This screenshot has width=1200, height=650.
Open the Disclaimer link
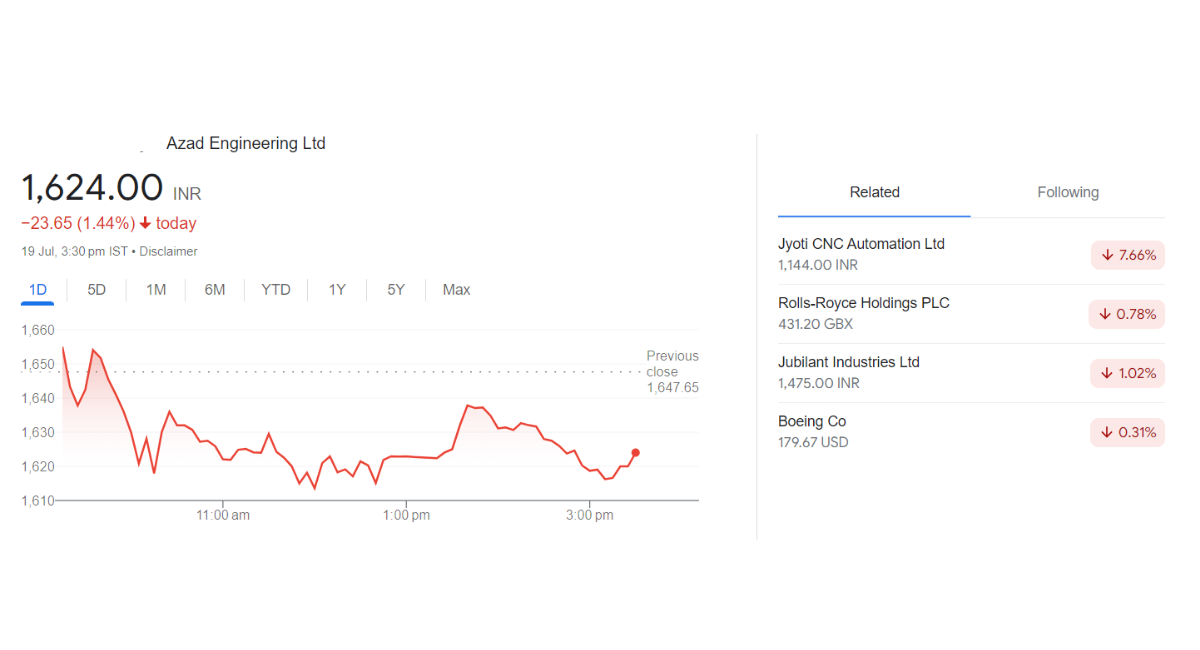point(168,252)
